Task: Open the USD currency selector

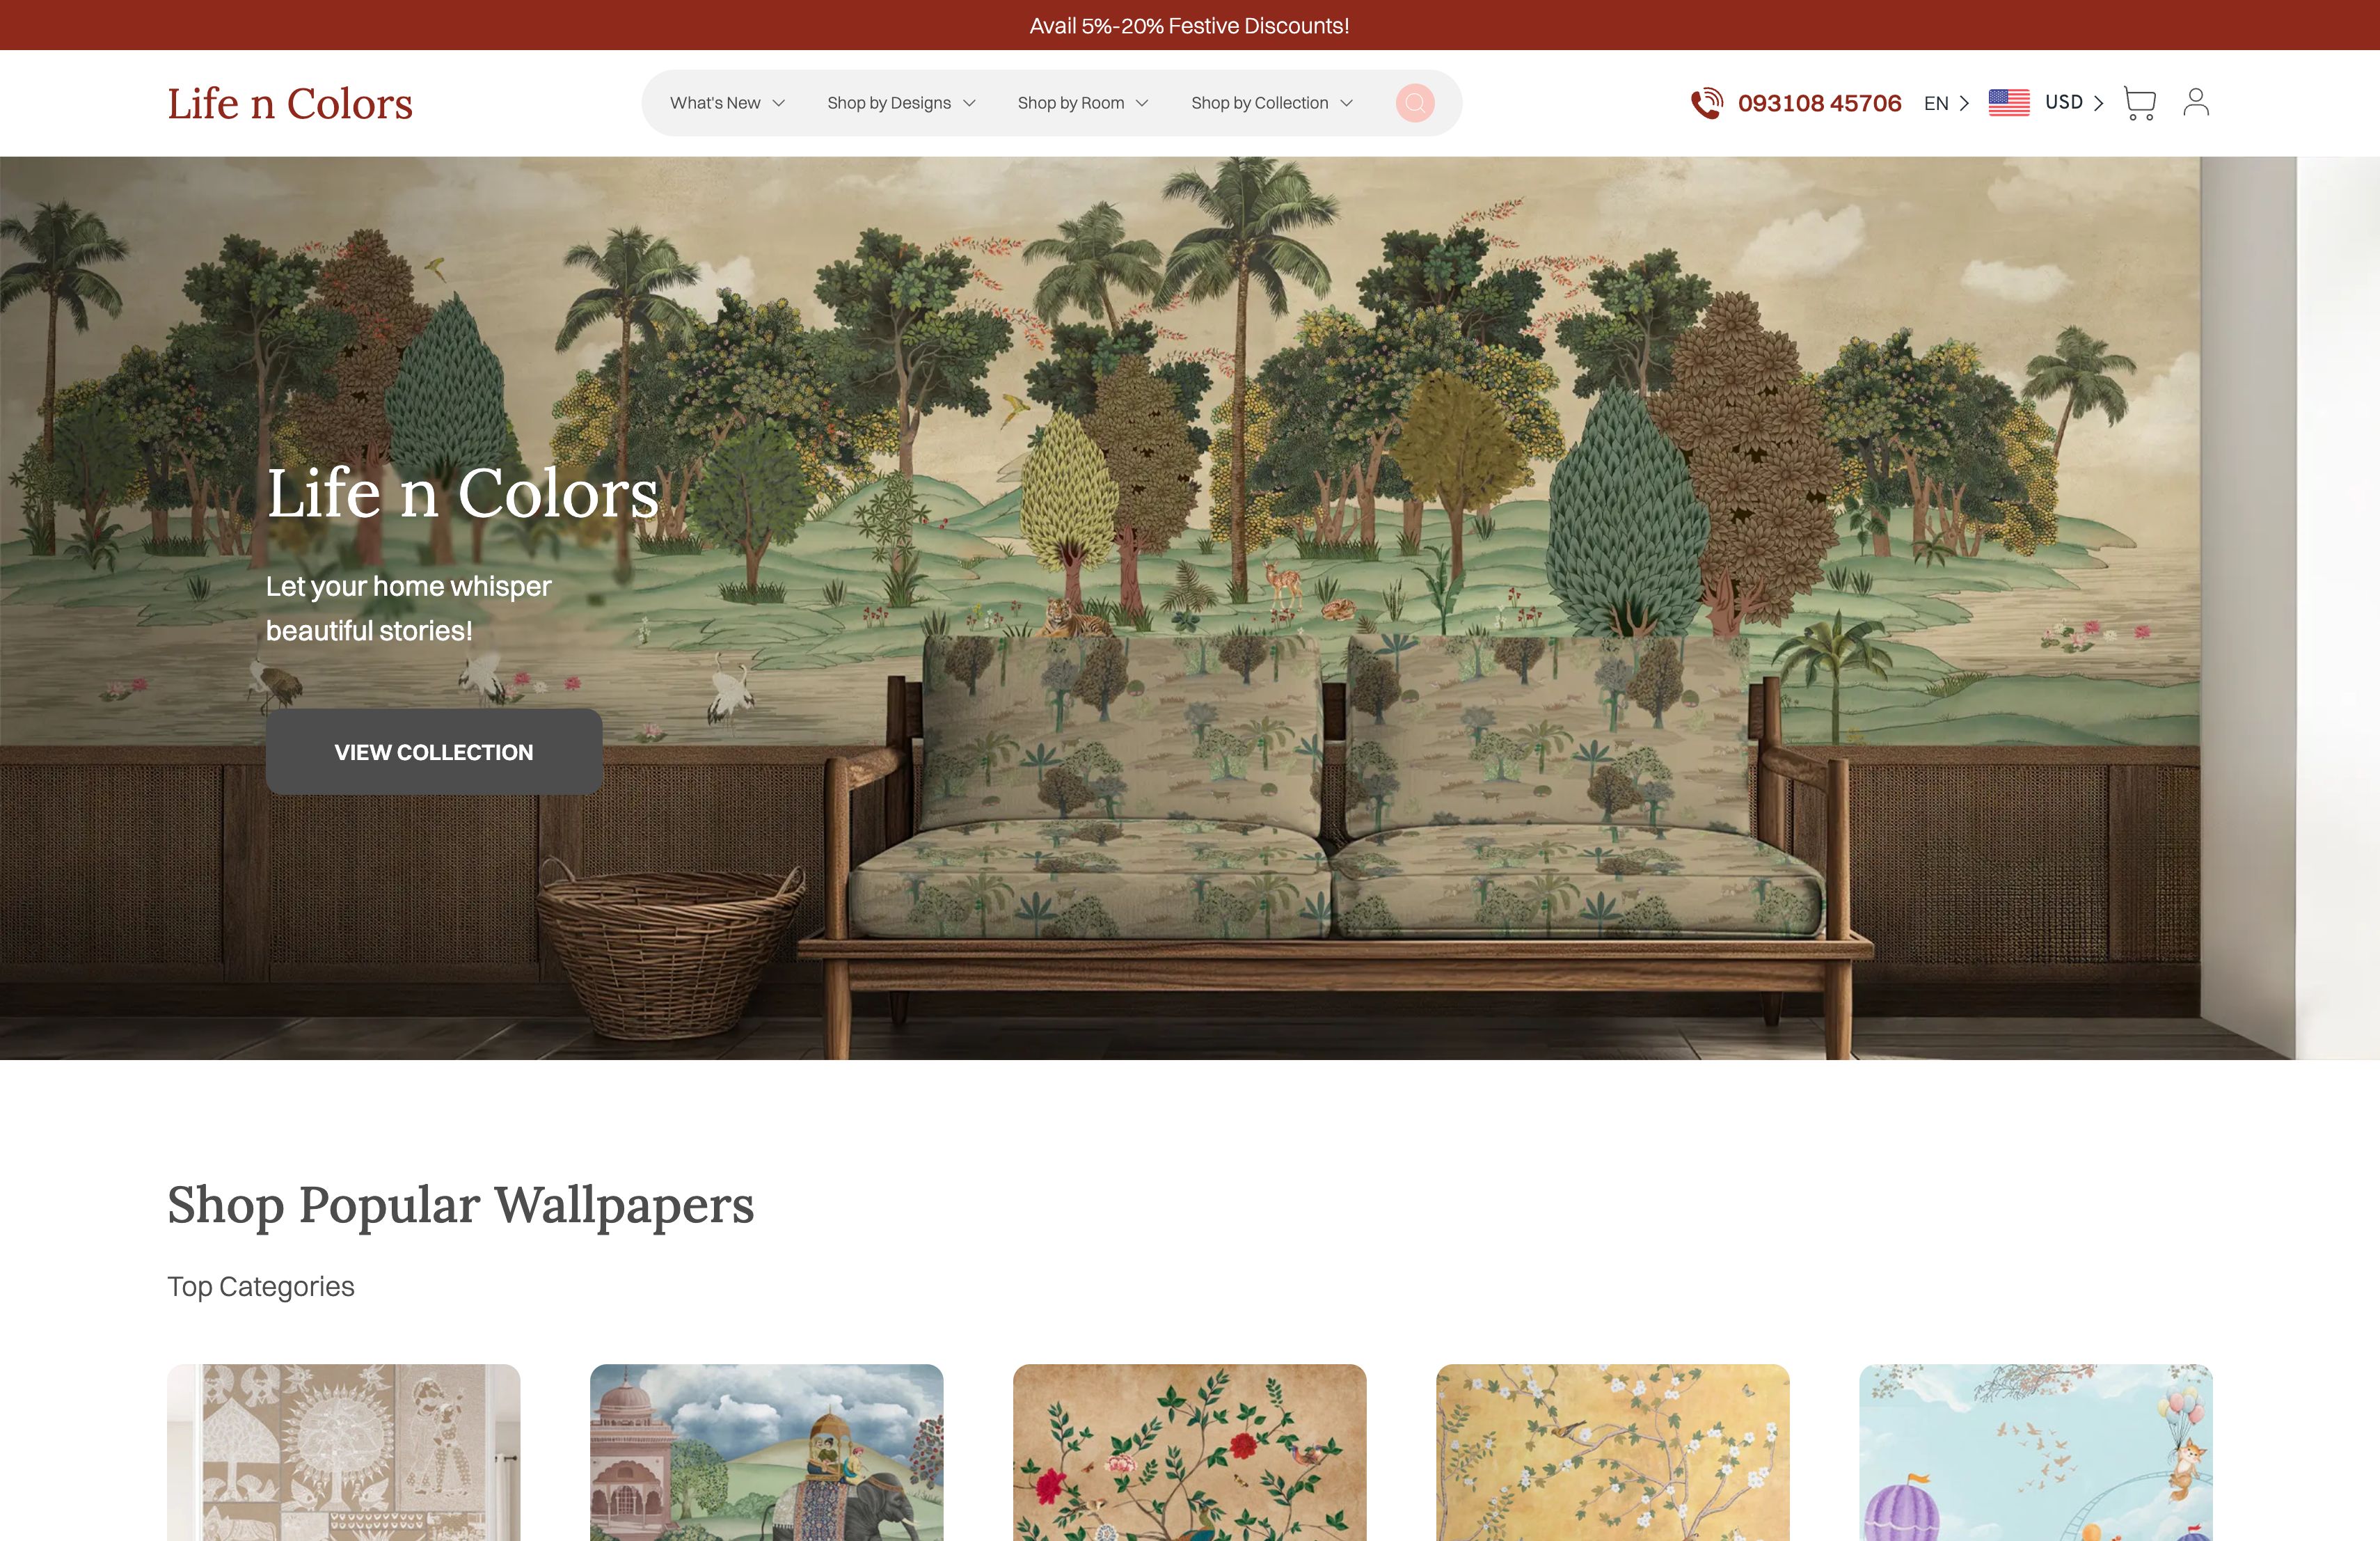Action: point(2074,102)
